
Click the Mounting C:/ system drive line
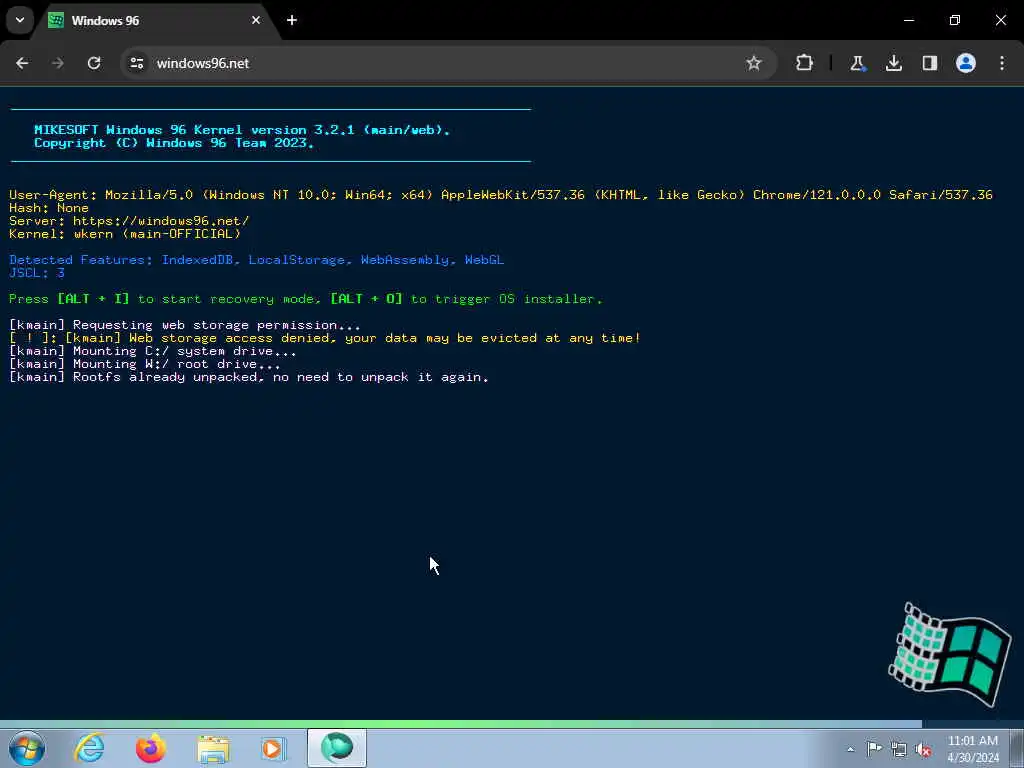153,351
